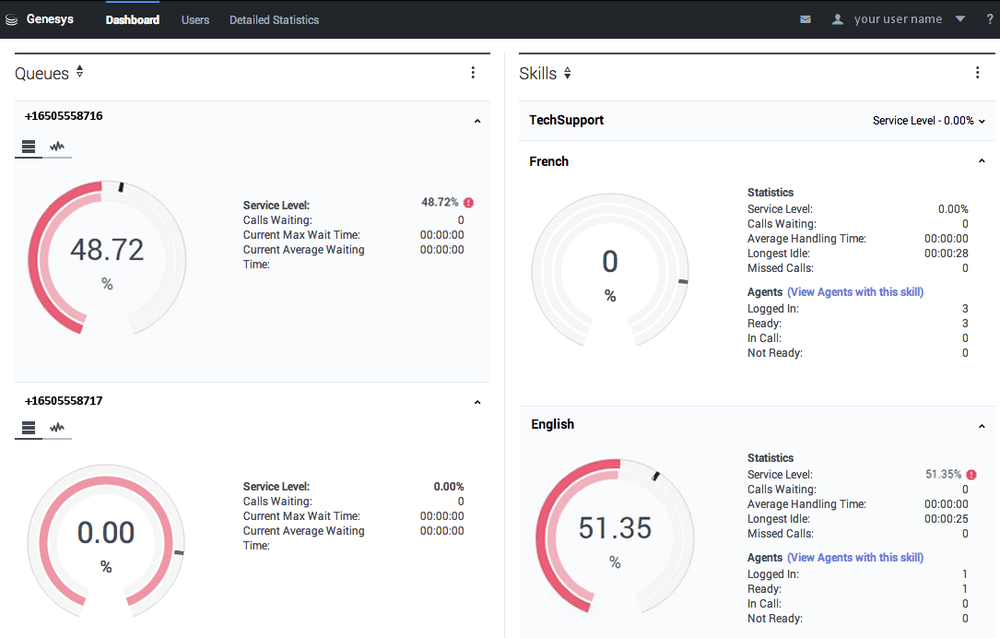
Task: Switch queue +16505558716 to graph view
Action: click(x=58, y=147)
